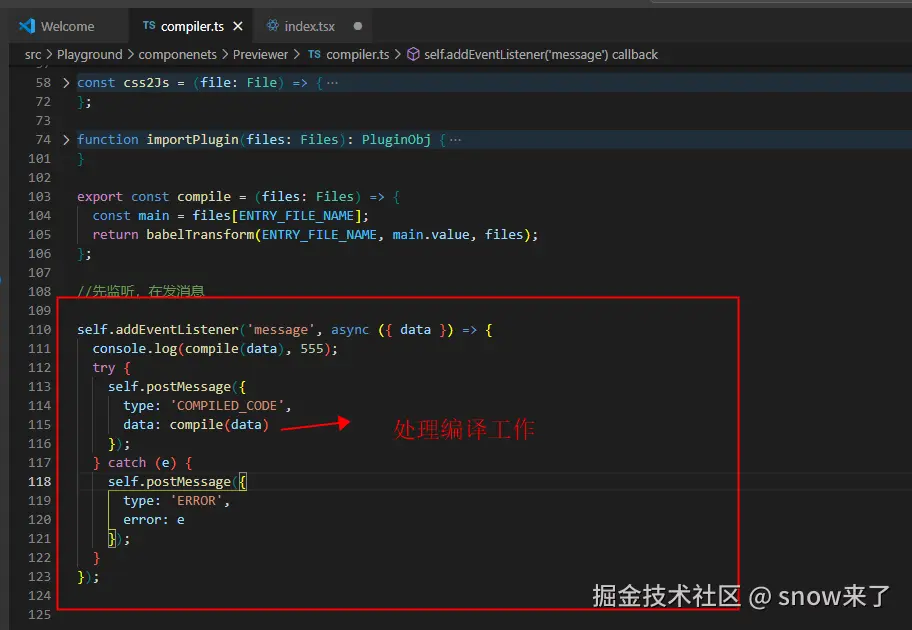
Task: Click the 'catch' keyword on line 117
Action: (x=127, y=463)
